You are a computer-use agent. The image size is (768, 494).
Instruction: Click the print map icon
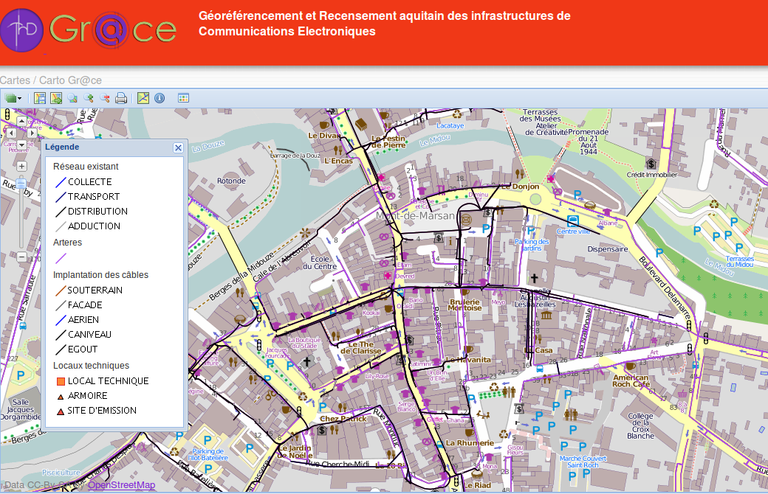click(x=121, y=98)
